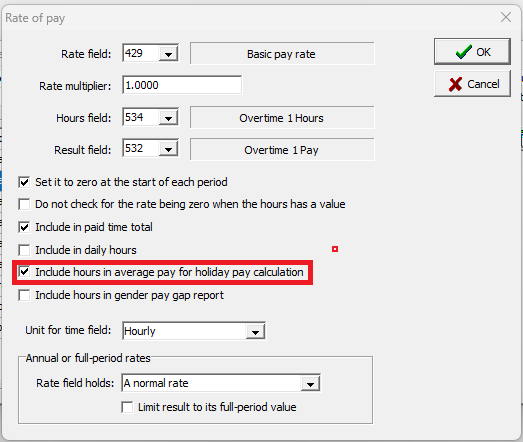The image size is (523, 442).
Task: Click the small red square marker
Action: [x=335, y=249]
